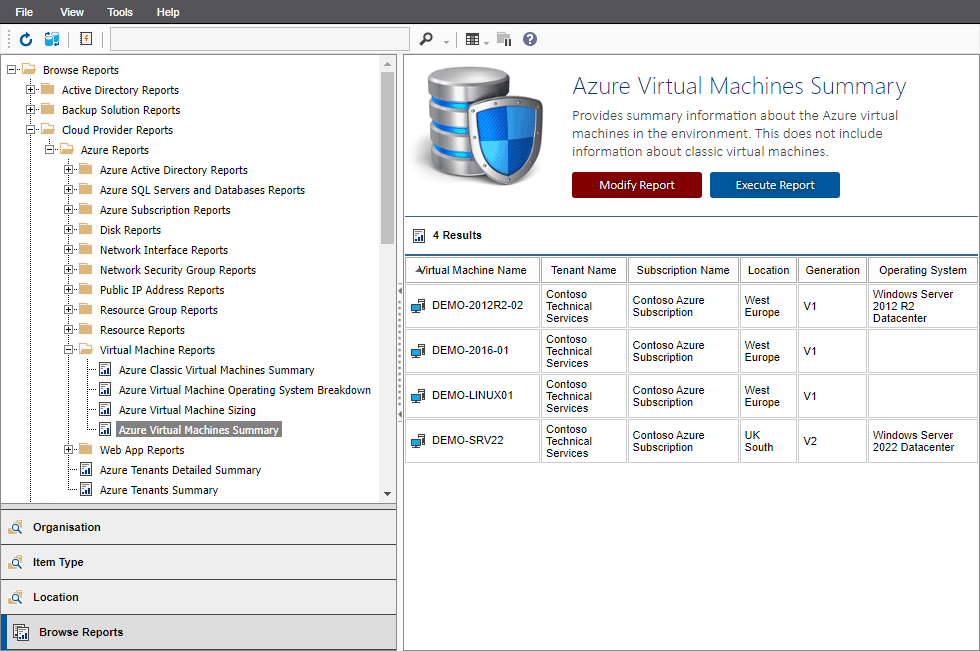Click the DEMO-SRV22 VM icon
The height and width of the screenshot is (651, 980).
tap(418, 440)
